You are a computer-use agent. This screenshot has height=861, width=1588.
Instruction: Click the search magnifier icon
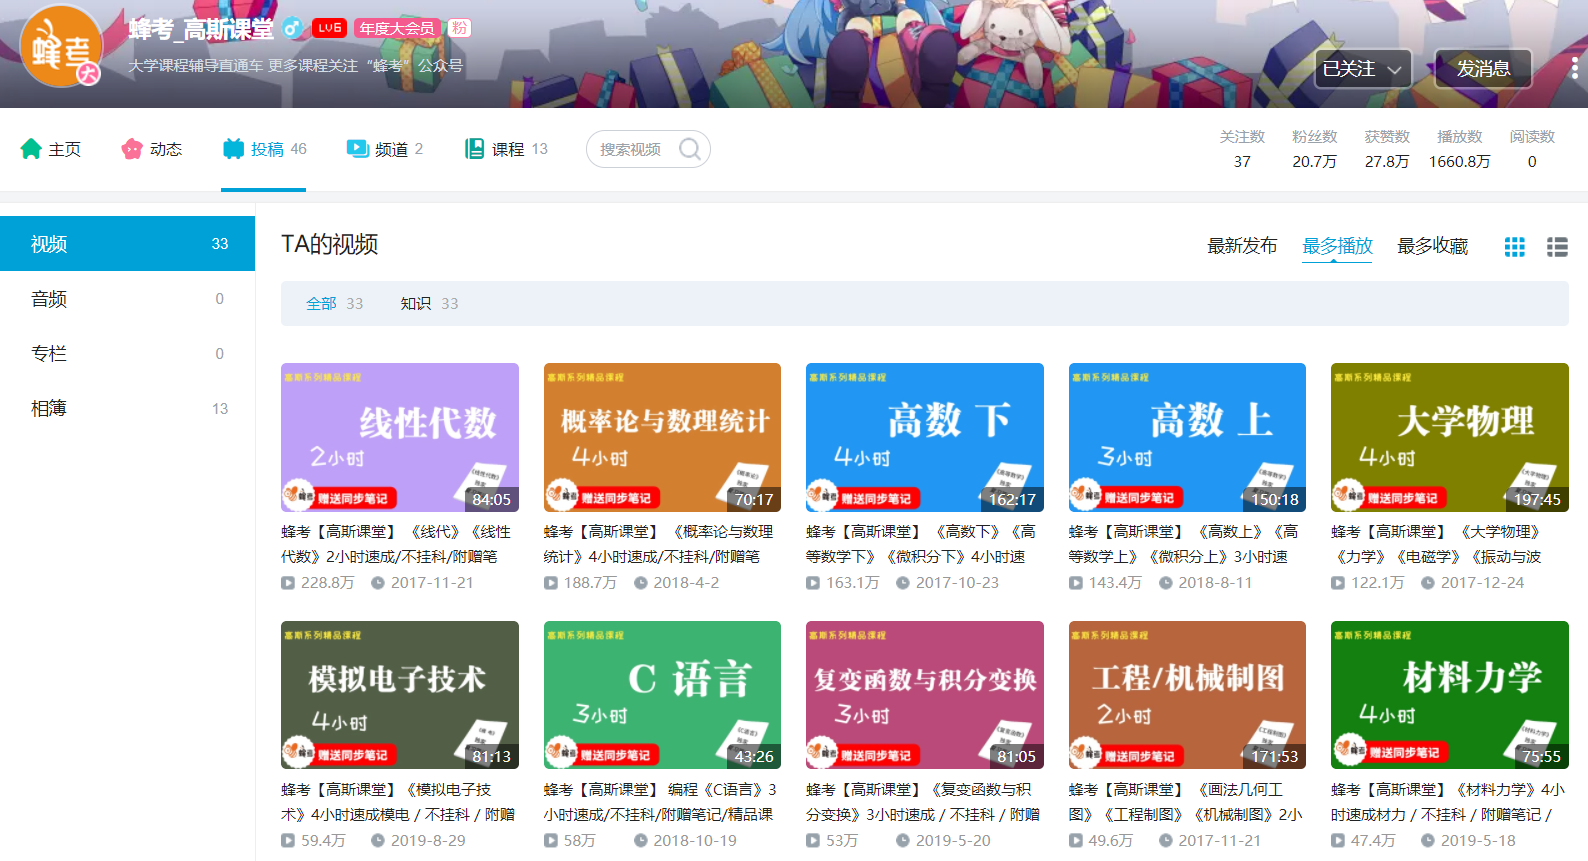[689, 149]
